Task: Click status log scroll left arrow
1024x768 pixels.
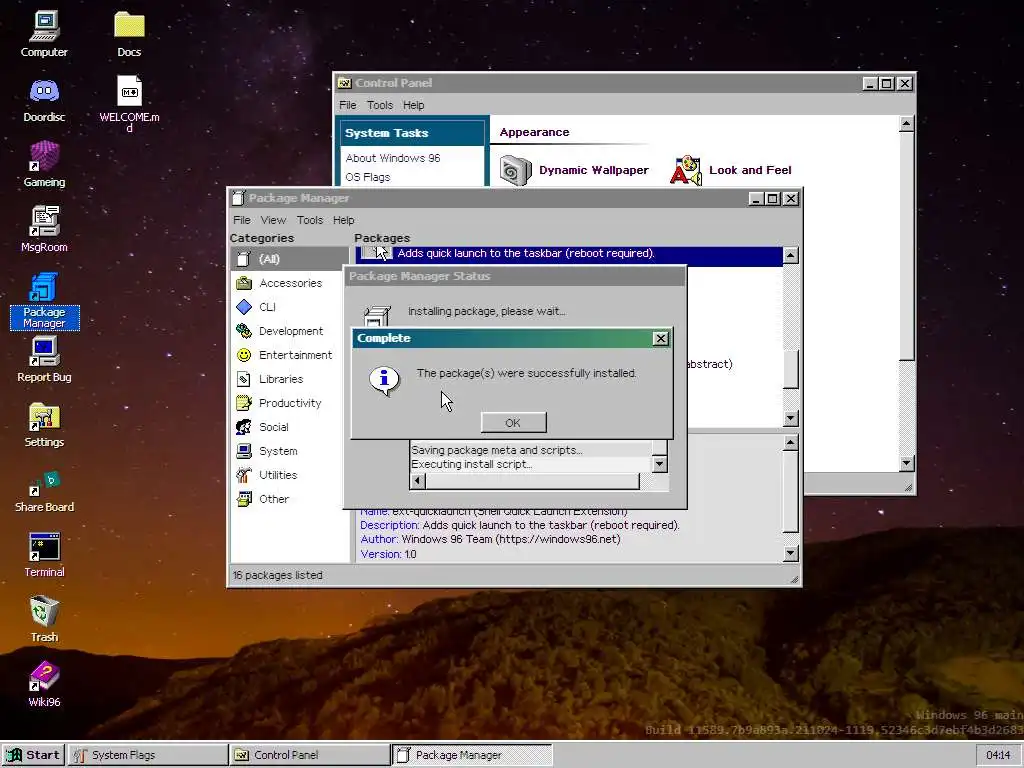Action: (417, 481)
